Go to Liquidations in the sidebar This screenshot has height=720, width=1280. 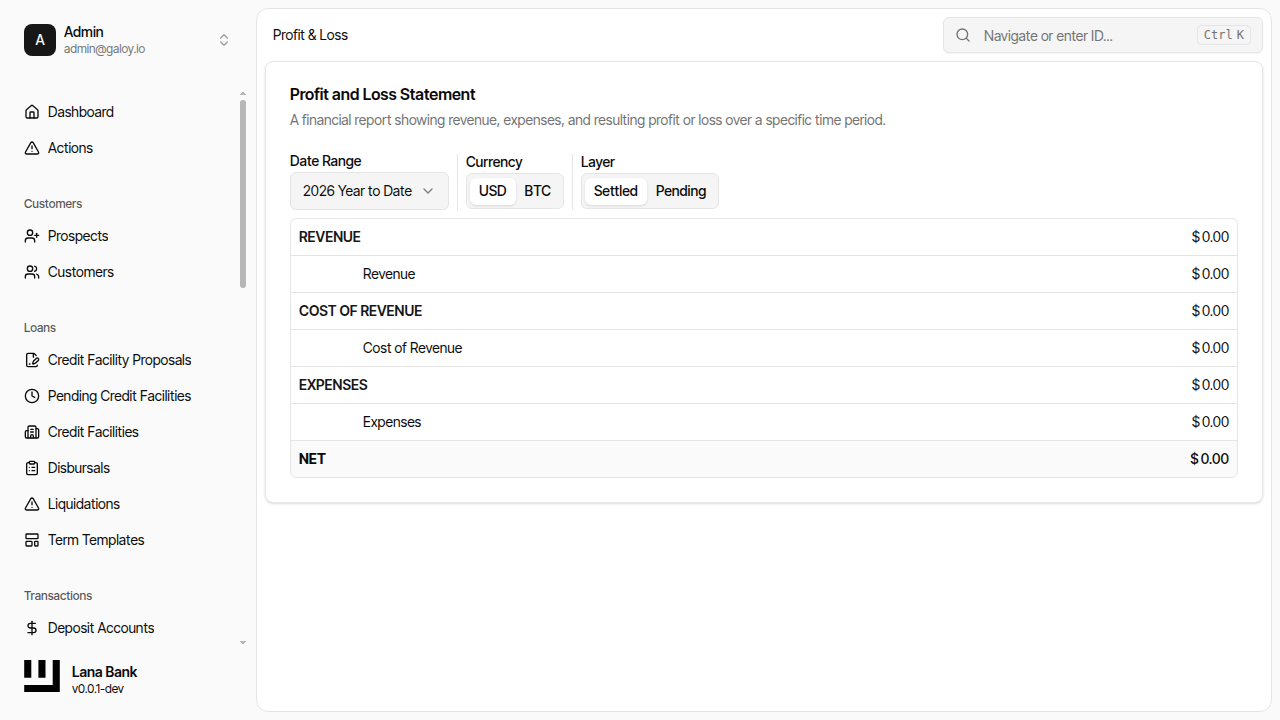pyautogui.click(x=83, y=504)
